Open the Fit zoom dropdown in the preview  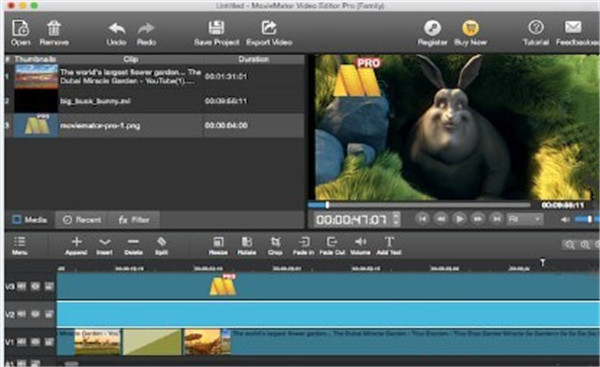click(x=524, y=219)
